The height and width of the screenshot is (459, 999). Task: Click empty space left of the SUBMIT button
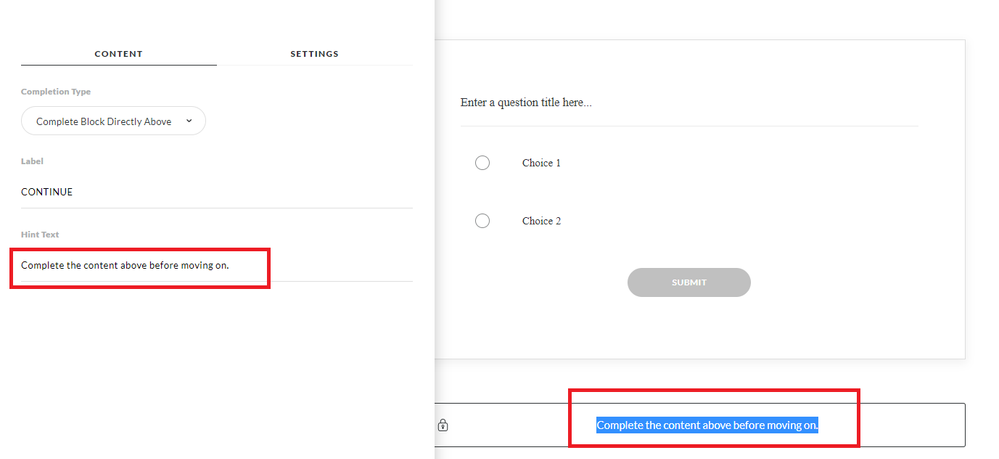(x=540, y=283)
